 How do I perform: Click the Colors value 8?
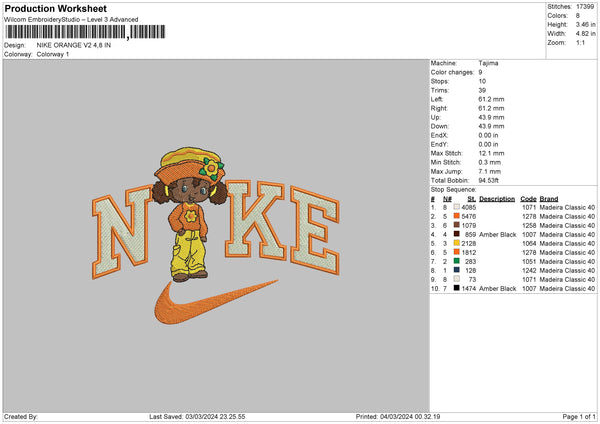pyautogui.click(x=578, y=16)
